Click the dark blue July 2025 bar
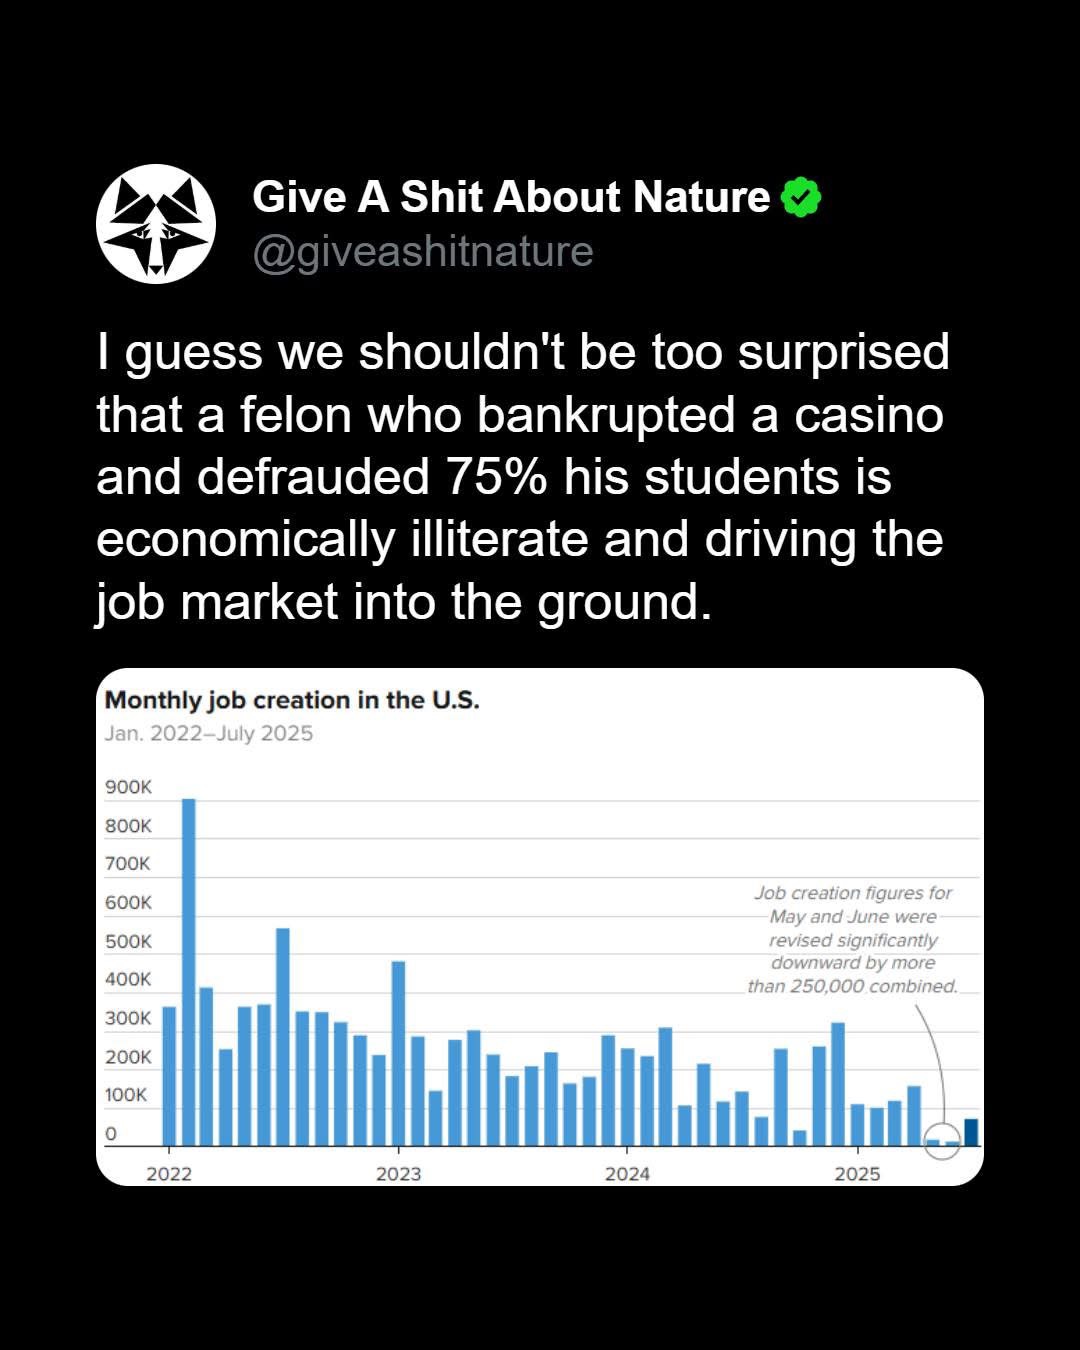Image resolution: width=1080 pixels, height=1350 pixels. (x=971, y=1132)
